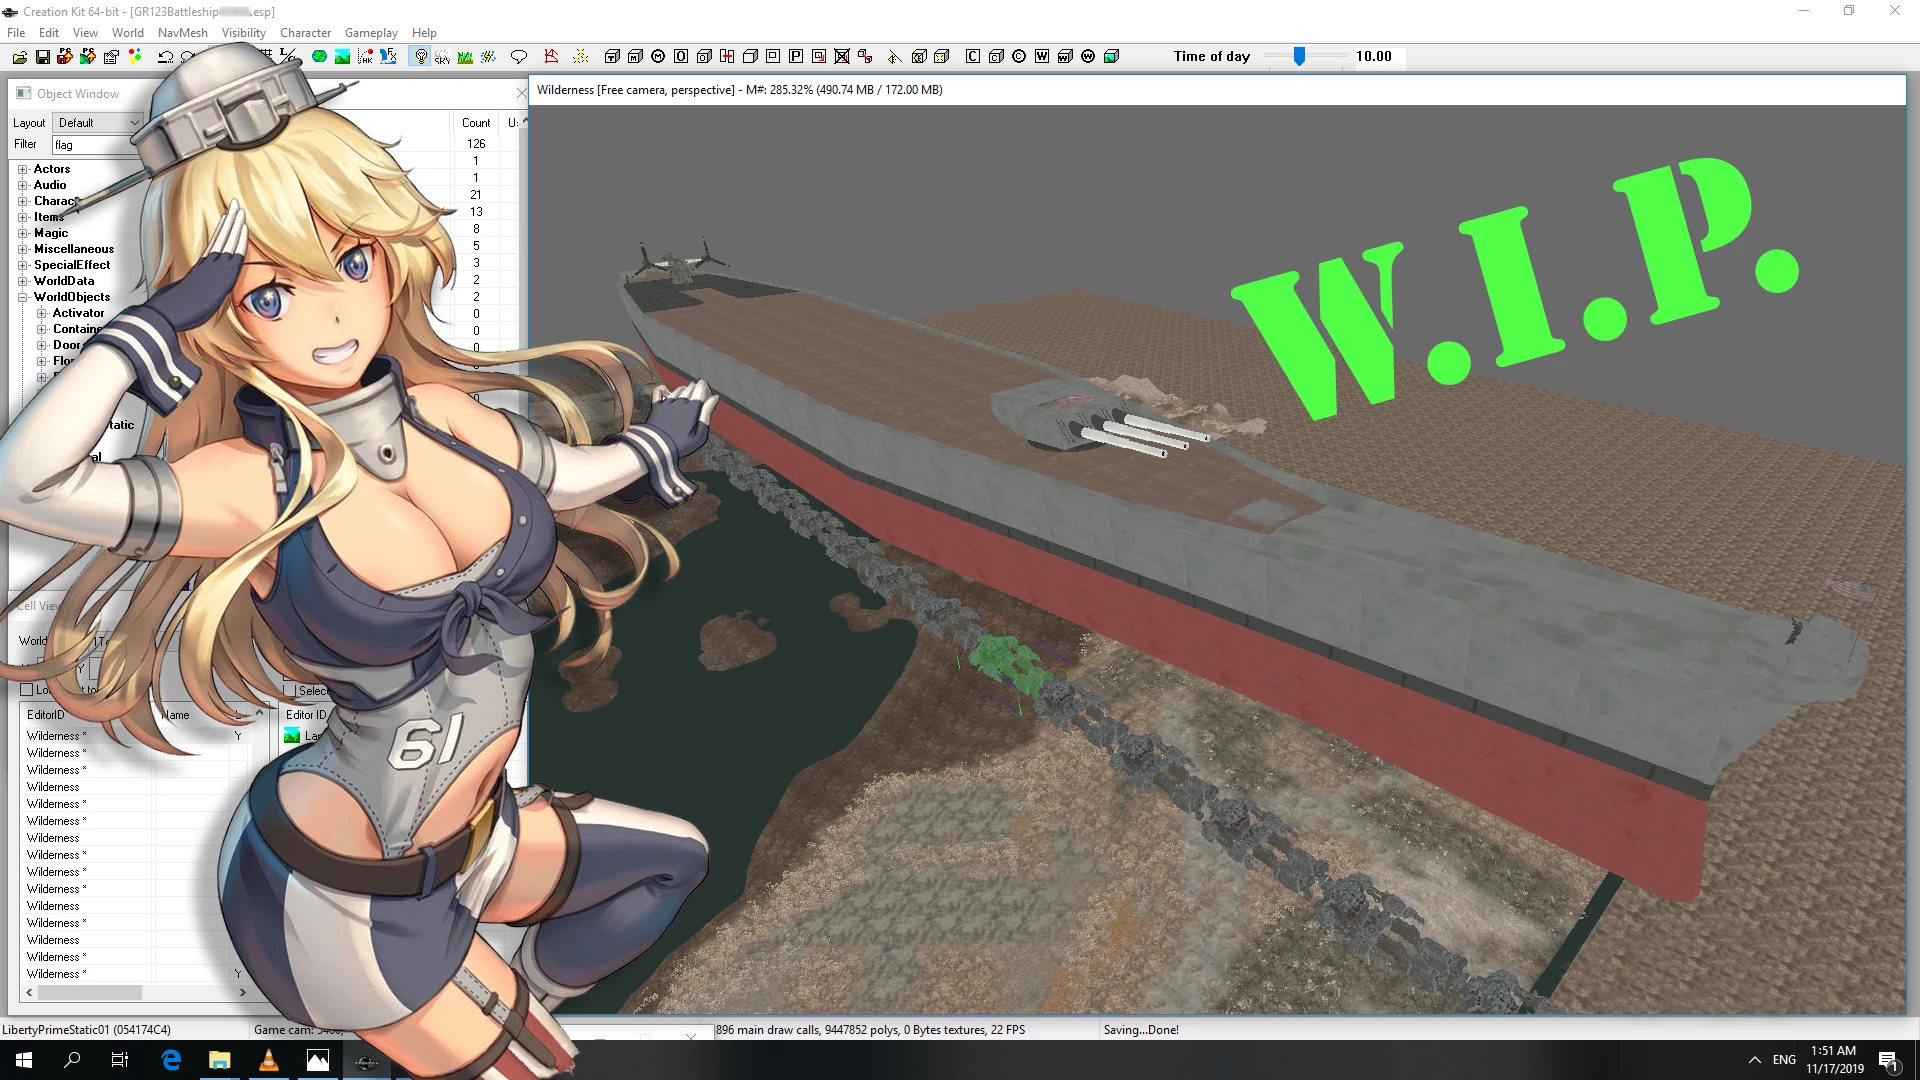Select the Miscellaneous category label
The width and height of the screenshot is (1920, 1080).
click(74, 249)
